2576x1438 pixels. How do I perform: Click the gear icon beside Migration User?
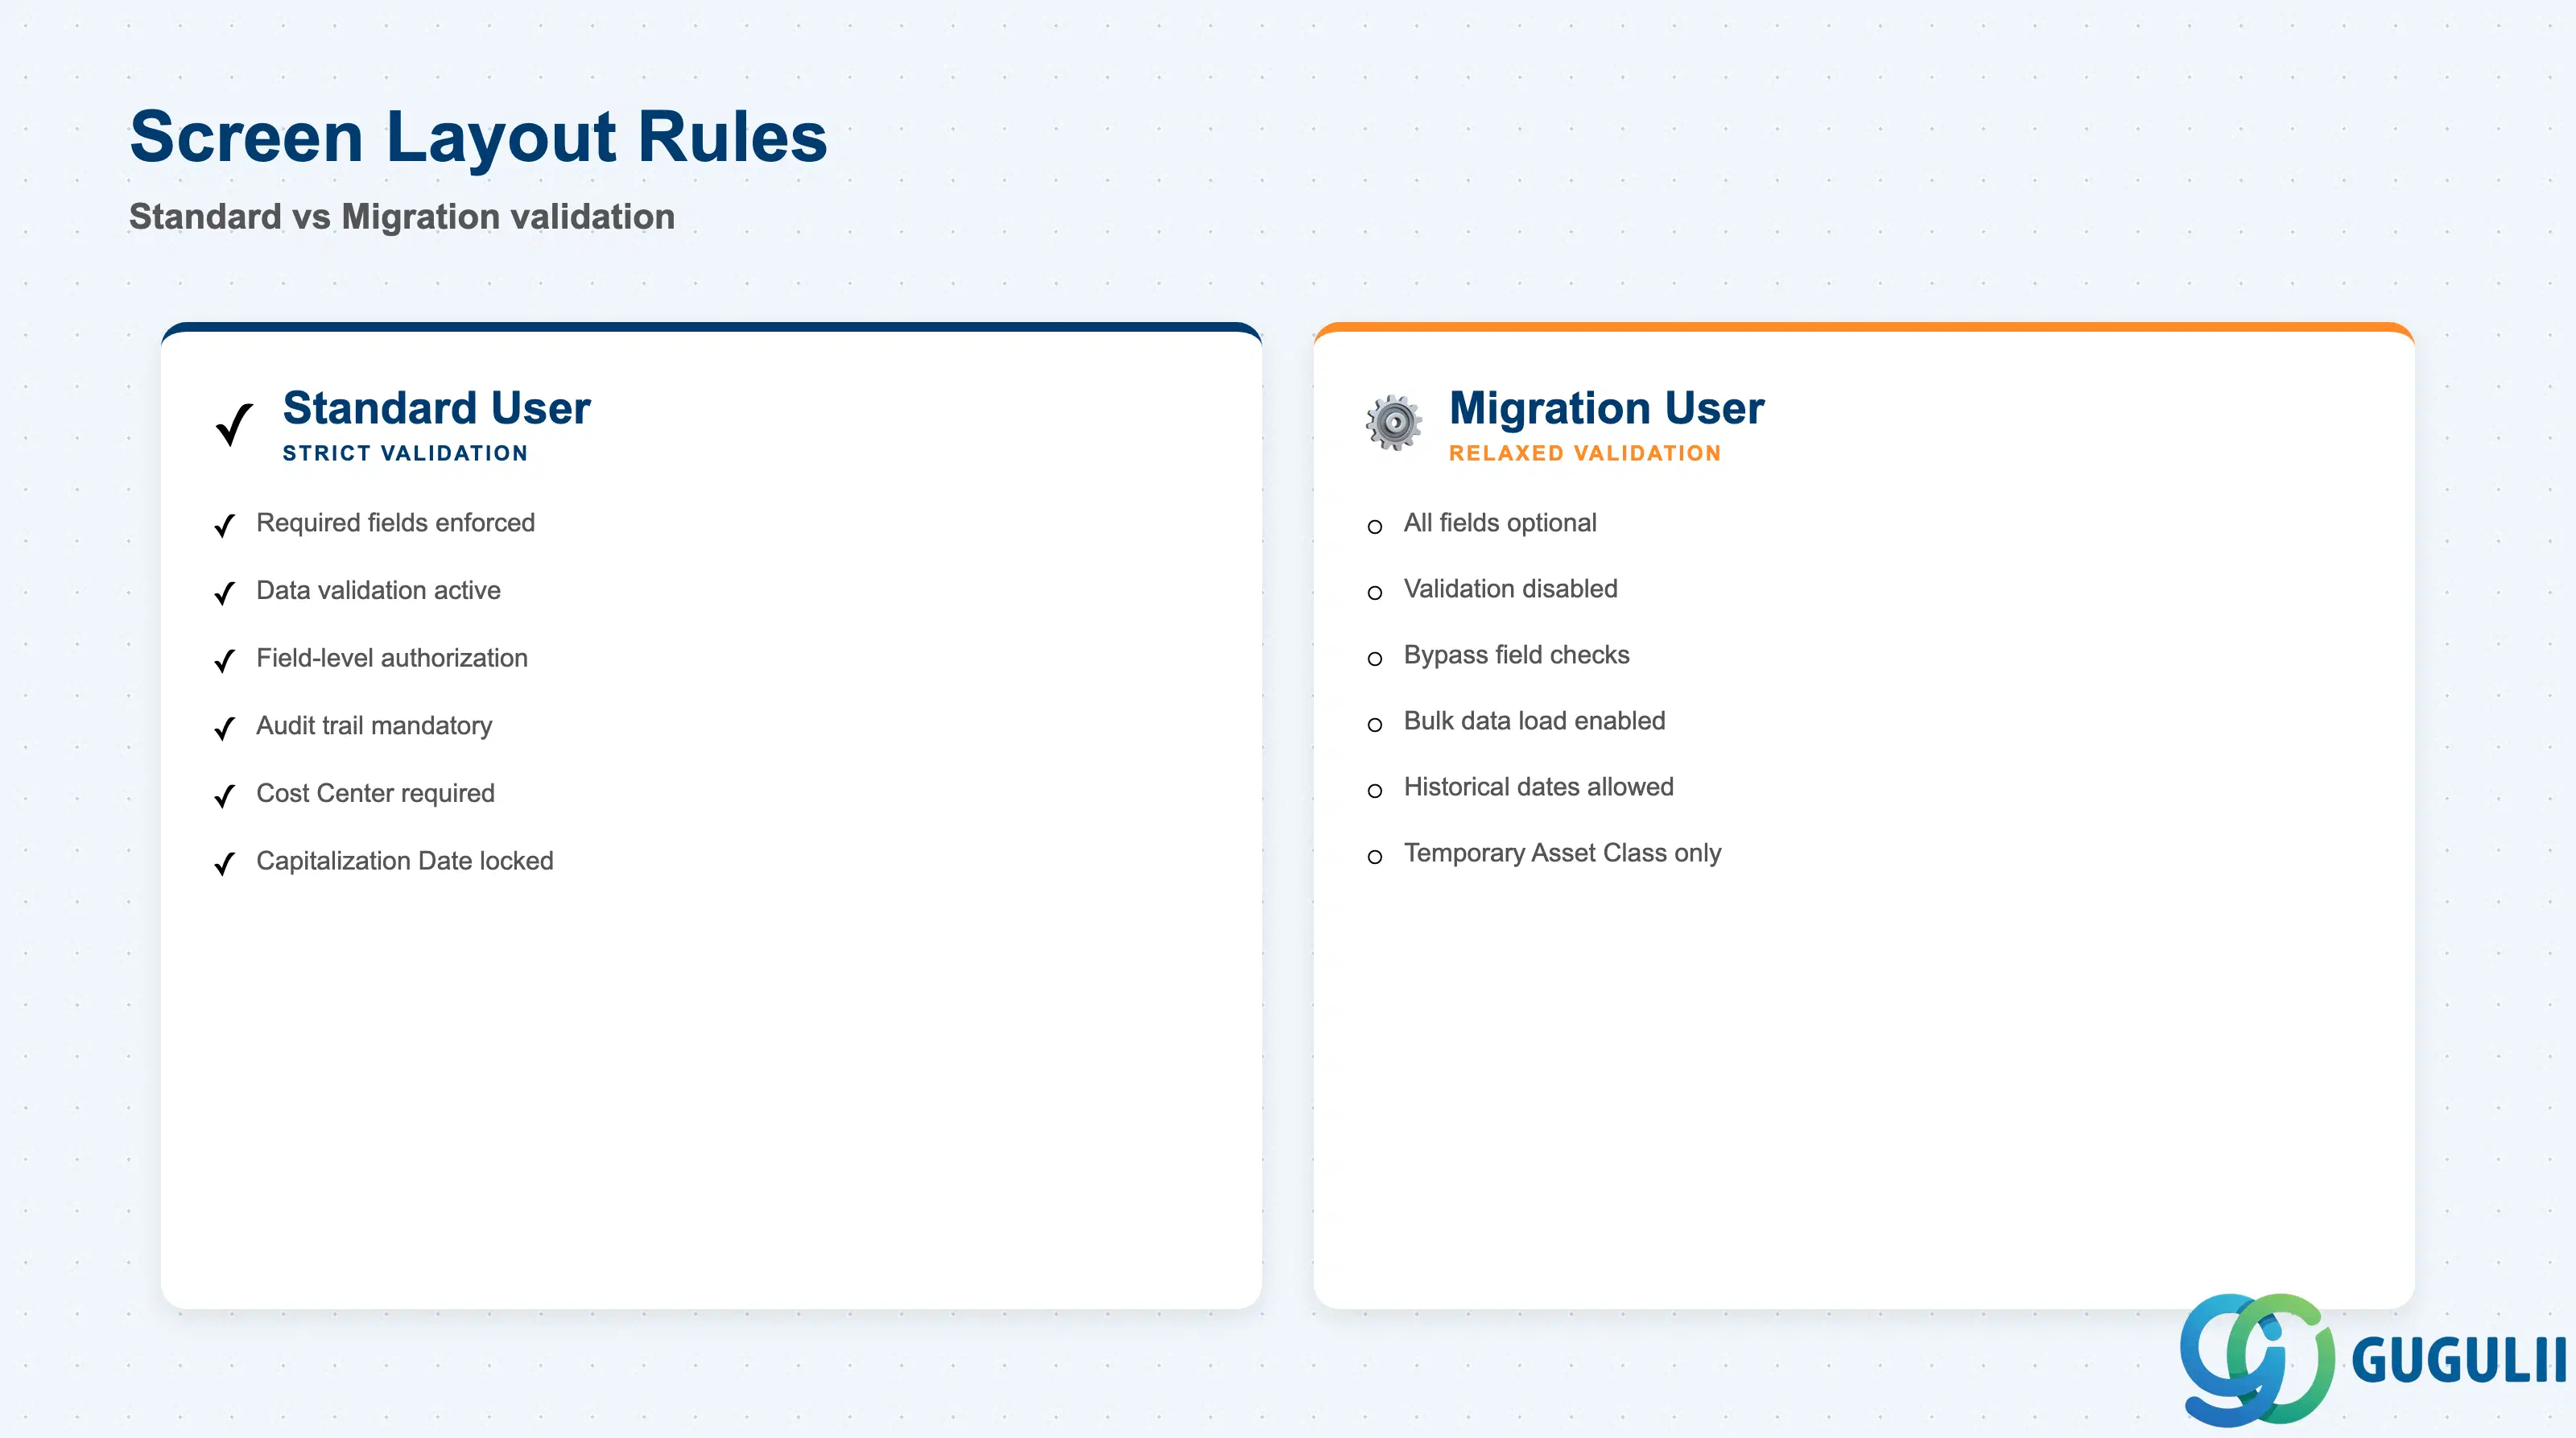(1393, 423)
